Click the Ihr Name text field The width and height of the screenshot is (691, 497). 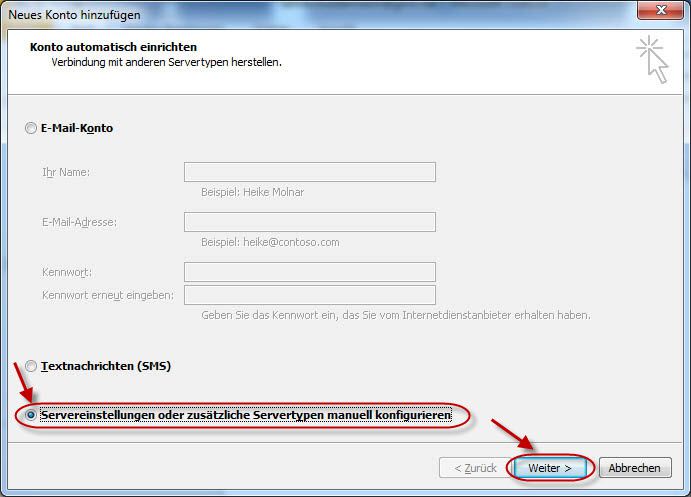point(310,172)
